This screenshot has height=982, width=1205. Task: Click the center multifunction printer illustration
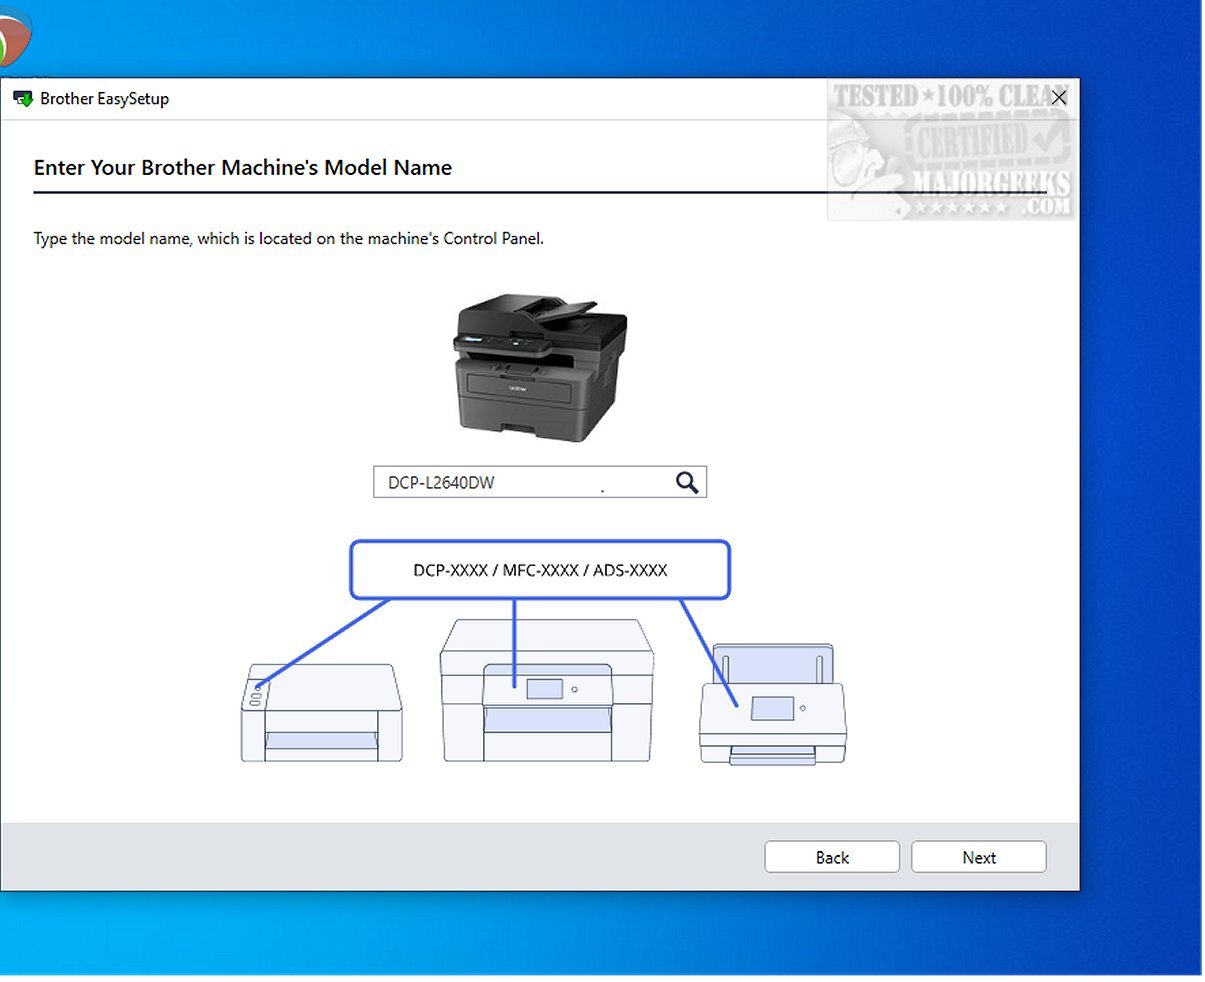pyautogui.click(x=547, y=690)
